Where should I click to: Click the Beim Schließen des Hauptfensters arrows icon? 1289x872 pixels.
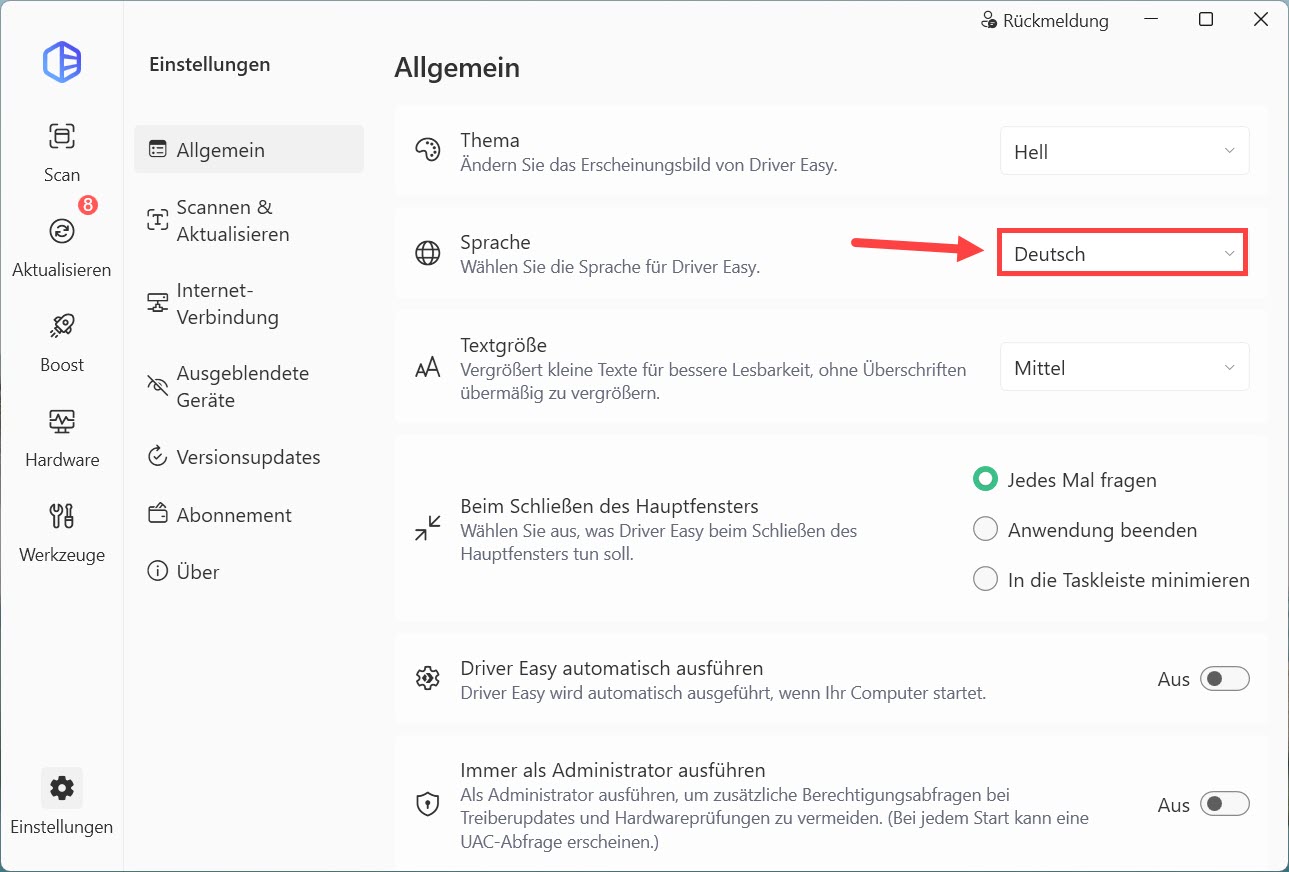pyautogui.click(x=427, y=528)
